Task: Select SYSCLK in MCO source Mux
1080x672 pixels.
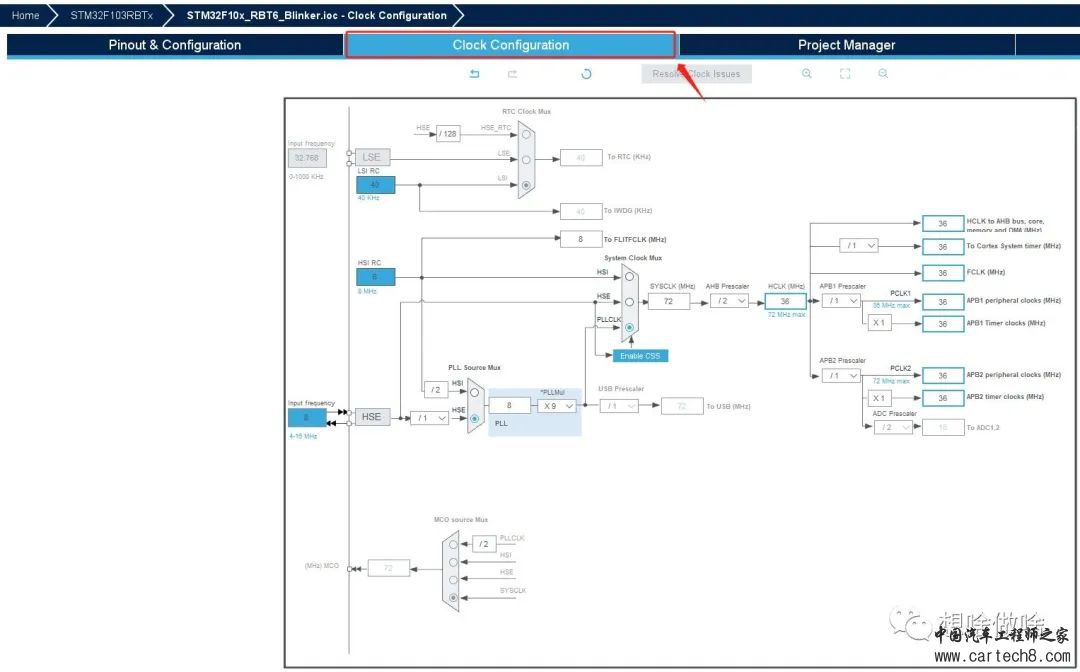Action: 453,598
